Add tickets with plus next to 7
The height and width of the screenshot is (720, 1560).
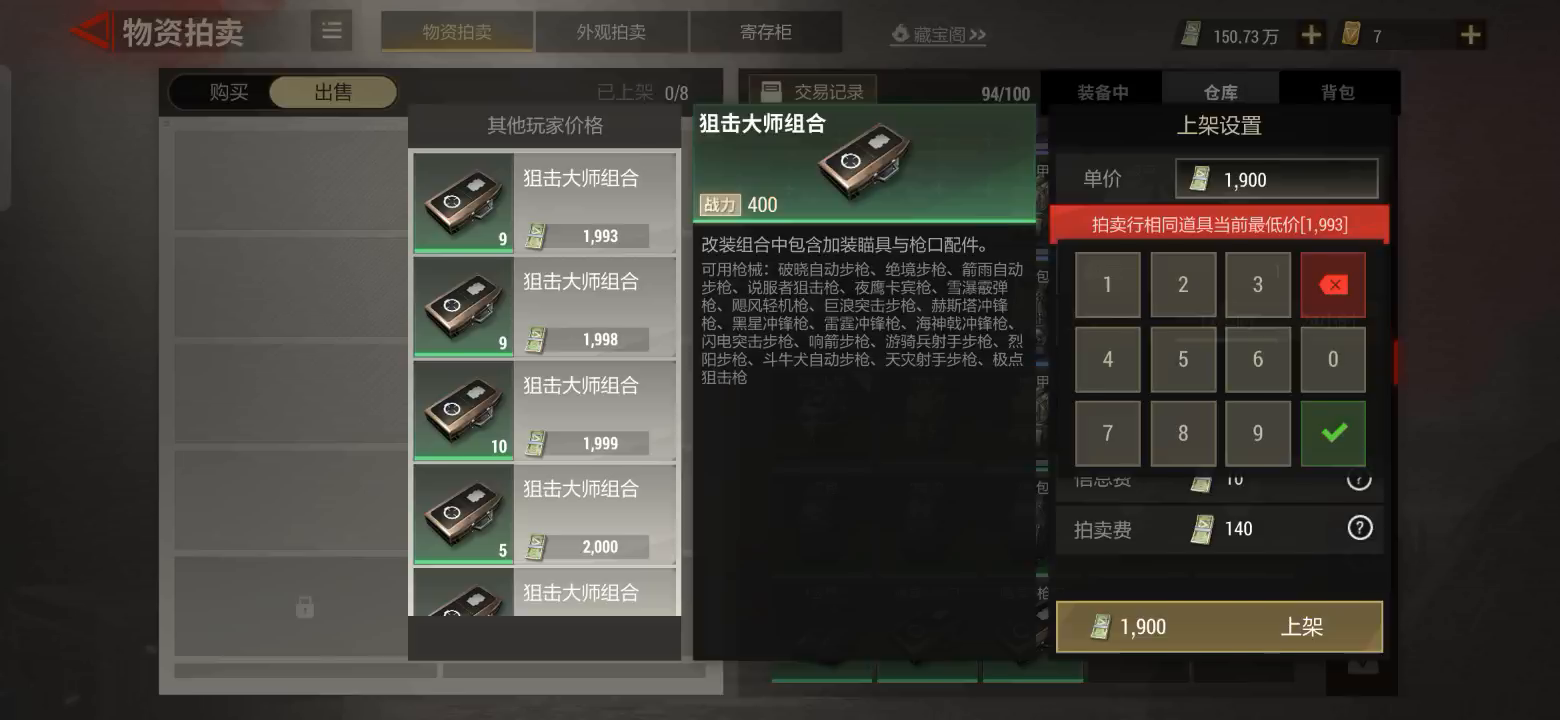tap(1470, 36)
